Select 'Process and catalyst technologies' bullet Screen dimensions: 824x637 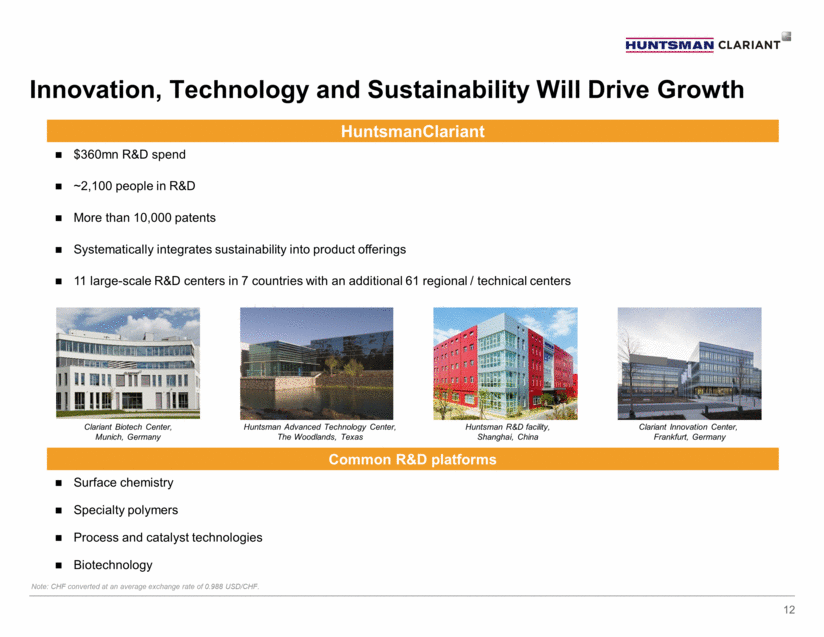click(x=168, y=538)
